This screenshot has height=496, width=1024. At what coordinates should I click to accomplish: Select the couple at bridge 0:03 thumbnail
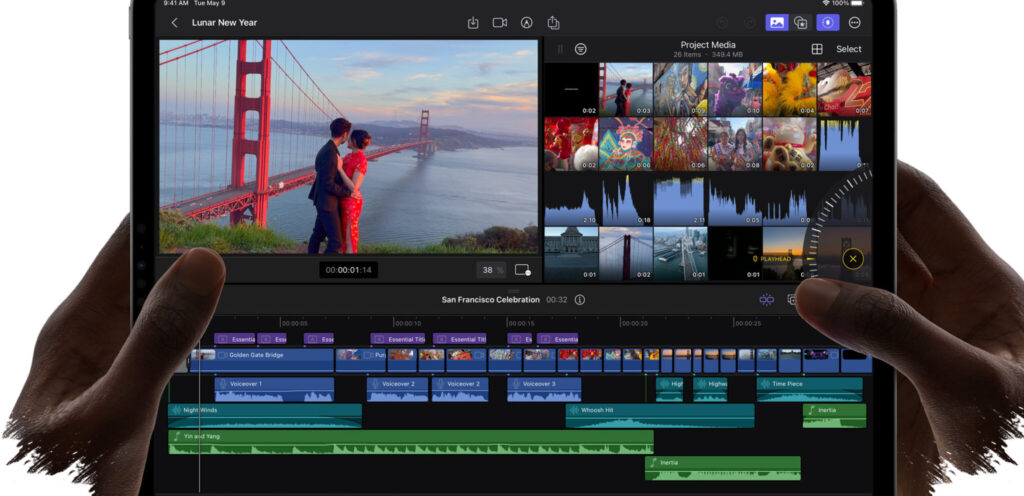point(626,89)
